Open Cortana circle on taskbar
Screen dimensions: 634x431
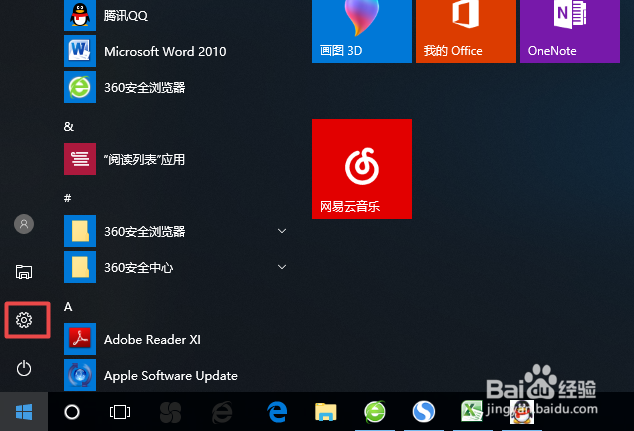point(72,412)
